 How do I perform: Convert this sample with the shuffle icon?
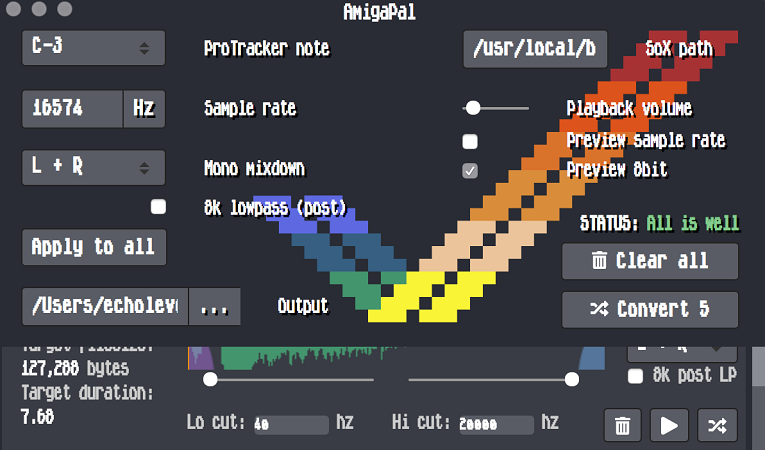point(717,426)
